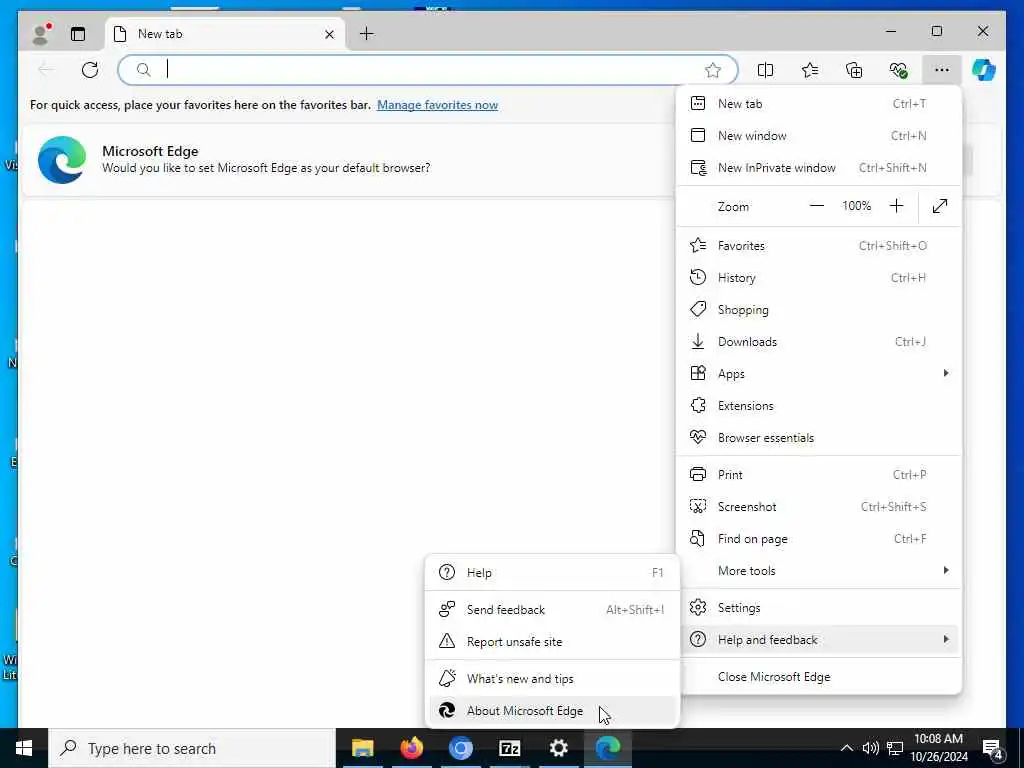Click the Refresh page icon

pyautogui.click(x=90, y=70)
